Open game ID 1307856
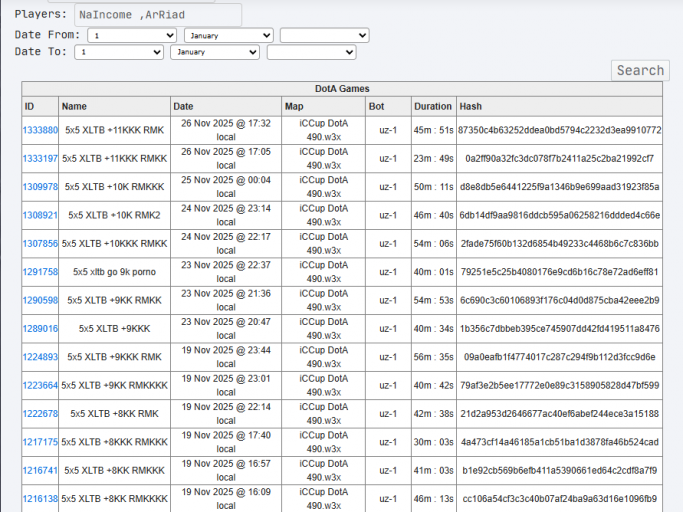683x512 pixels. click(40, 243)
